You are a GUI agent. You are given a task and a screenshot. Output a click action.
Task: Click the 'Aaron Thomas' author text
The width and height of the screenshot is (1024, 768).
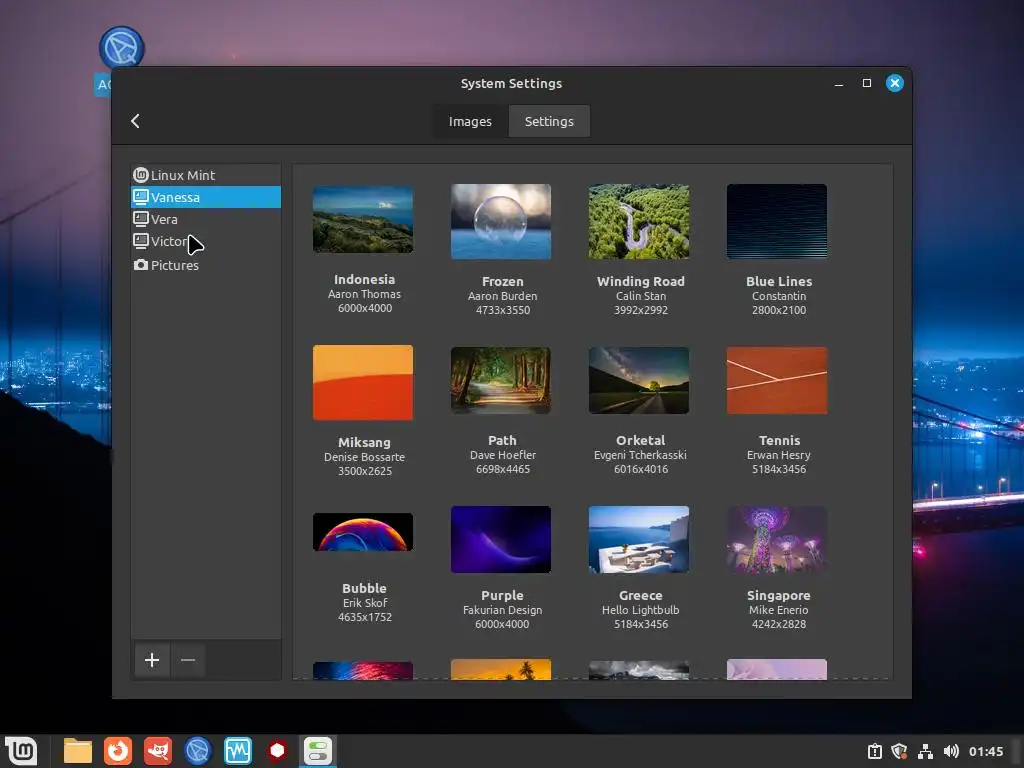point(364,295)
